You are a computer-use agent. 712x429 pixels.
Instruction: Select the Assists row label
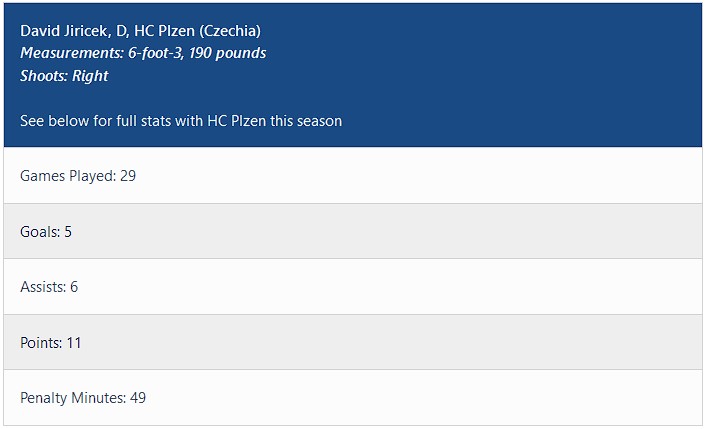tap(42, 287)
